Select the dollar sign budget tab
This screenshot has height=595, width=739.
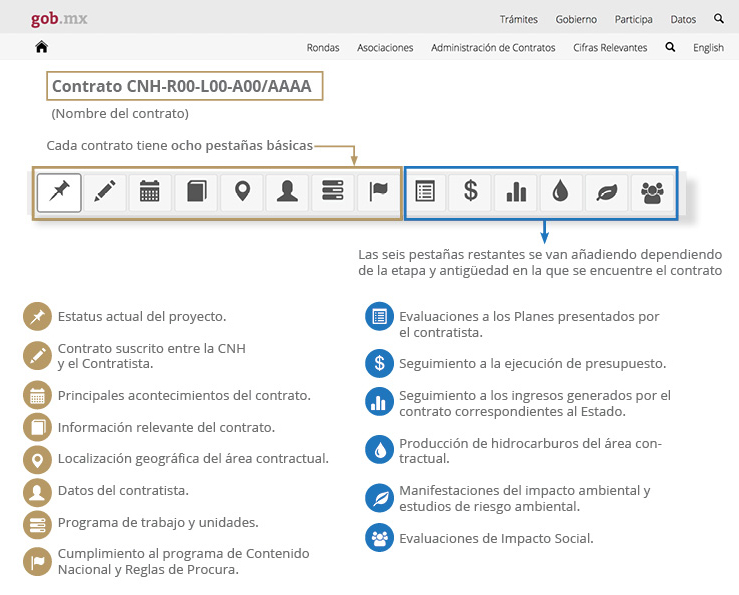(470, 192)
